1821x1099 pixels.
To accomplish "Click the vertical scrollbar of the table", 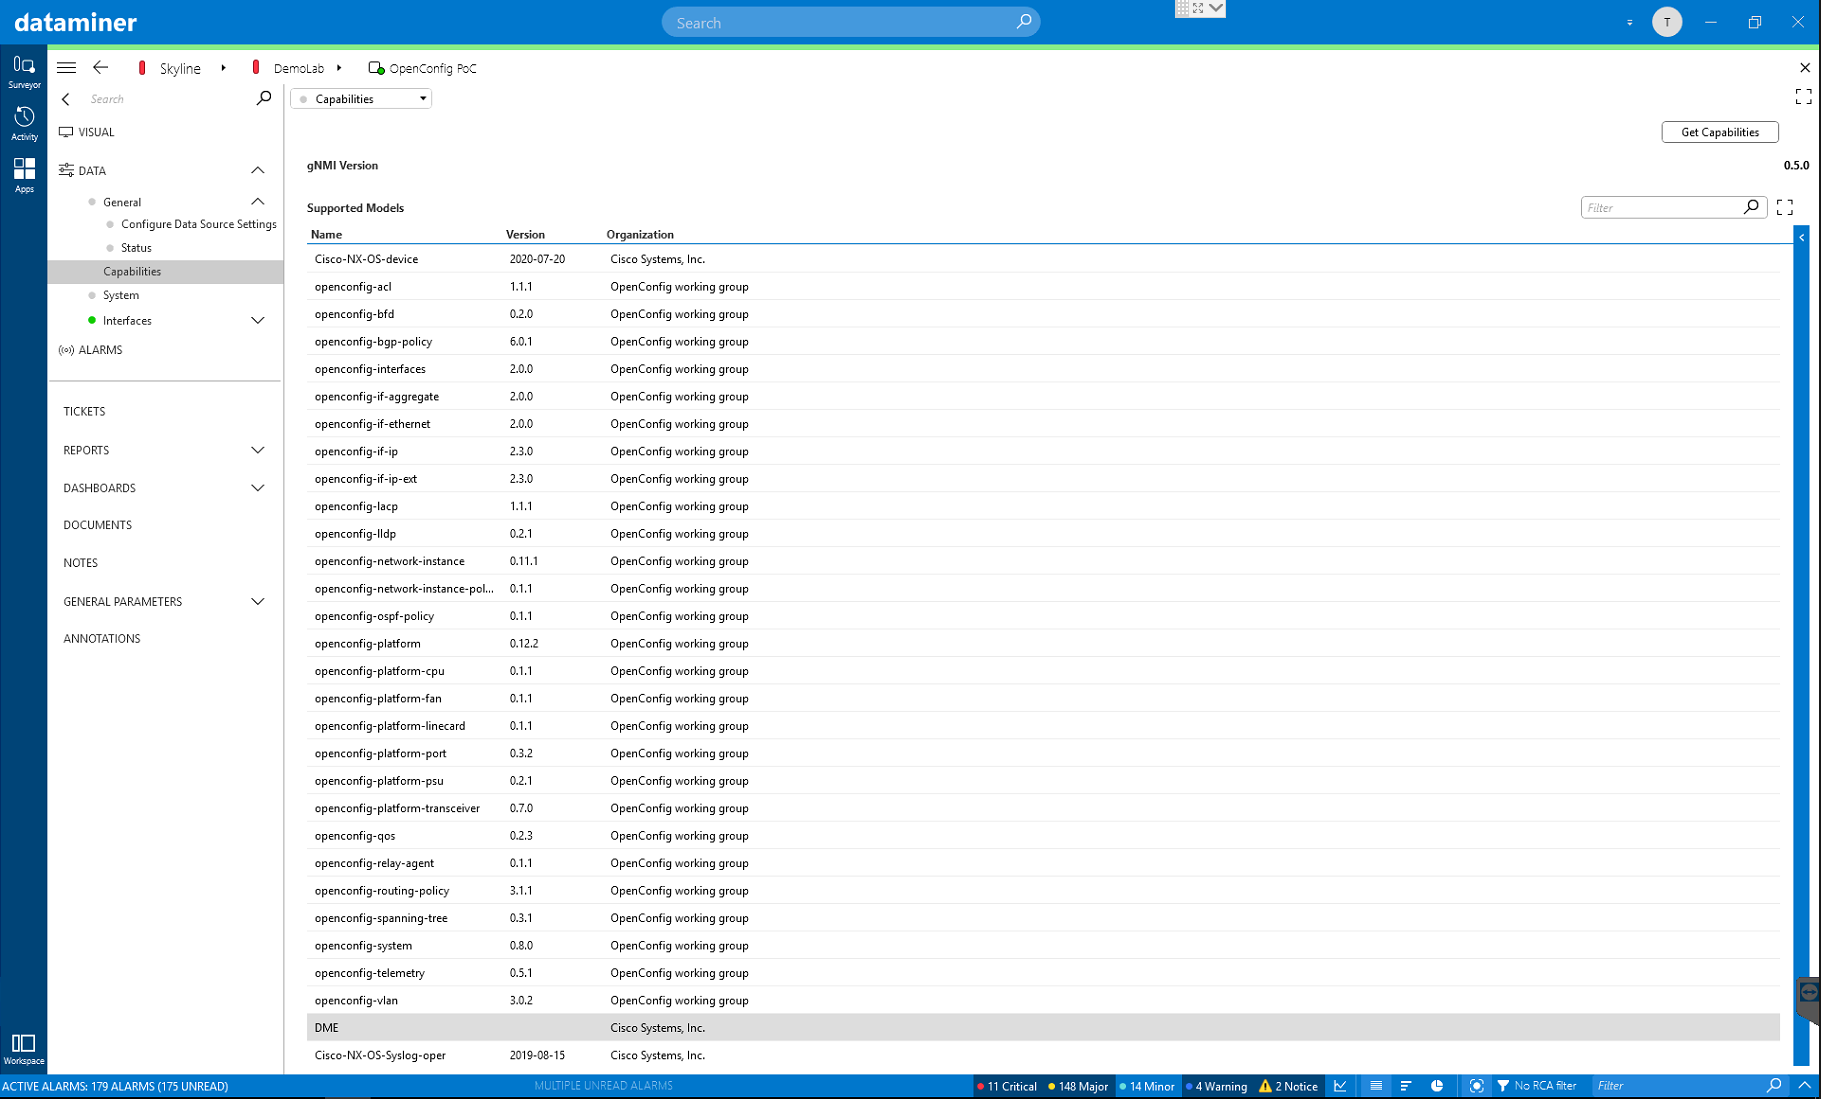I will tap(1802, 646).
